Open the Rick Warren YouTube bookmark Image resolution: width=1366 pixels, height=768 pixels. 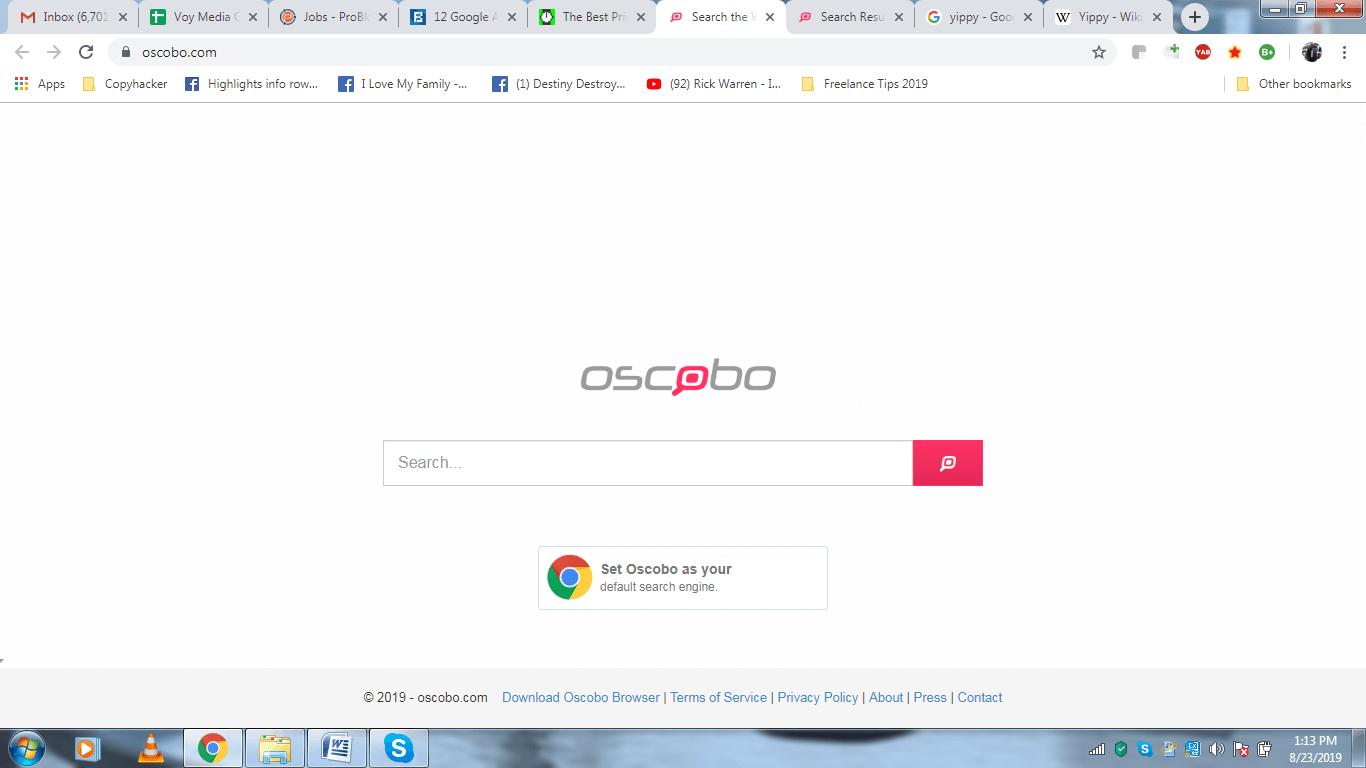click(x=714, y=84)
